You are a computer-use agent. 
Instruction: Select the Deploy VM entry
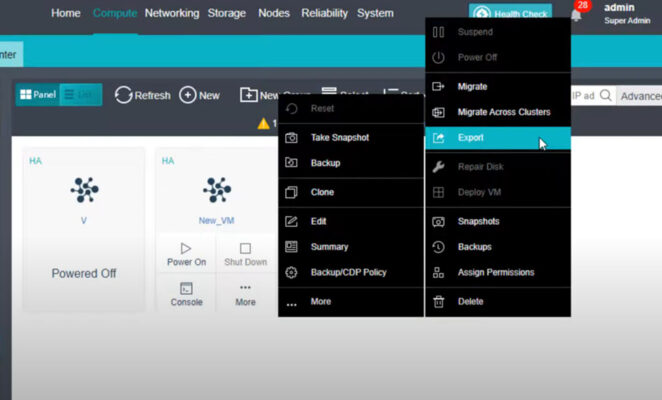coord(498,192)
